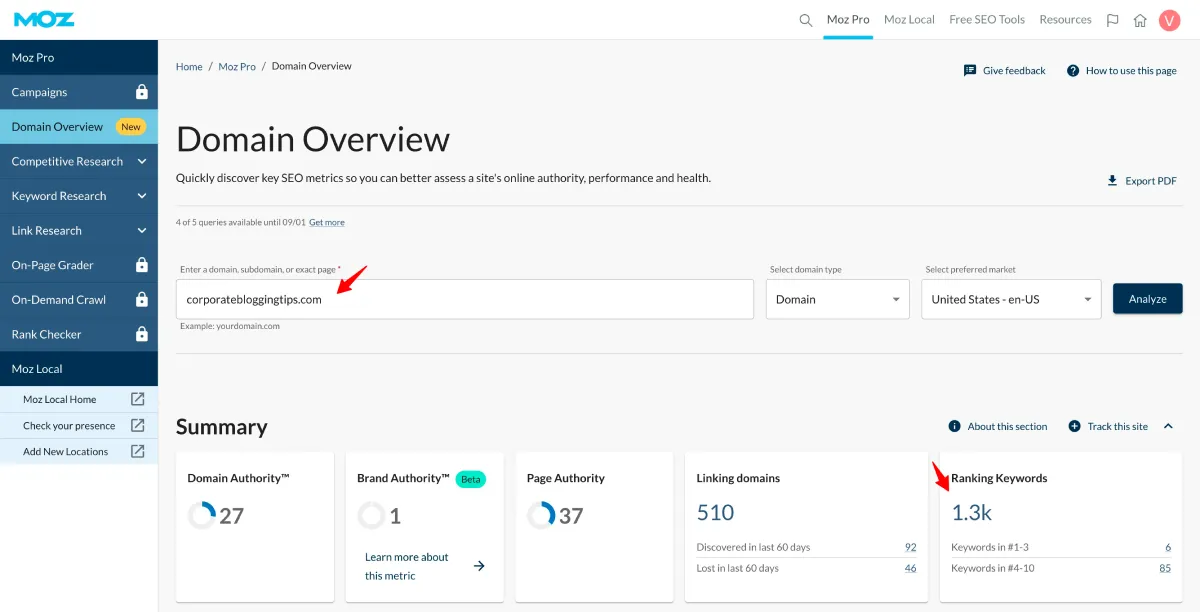Click the help question mark icon

pyautogui.click(x=1073, y=71)
